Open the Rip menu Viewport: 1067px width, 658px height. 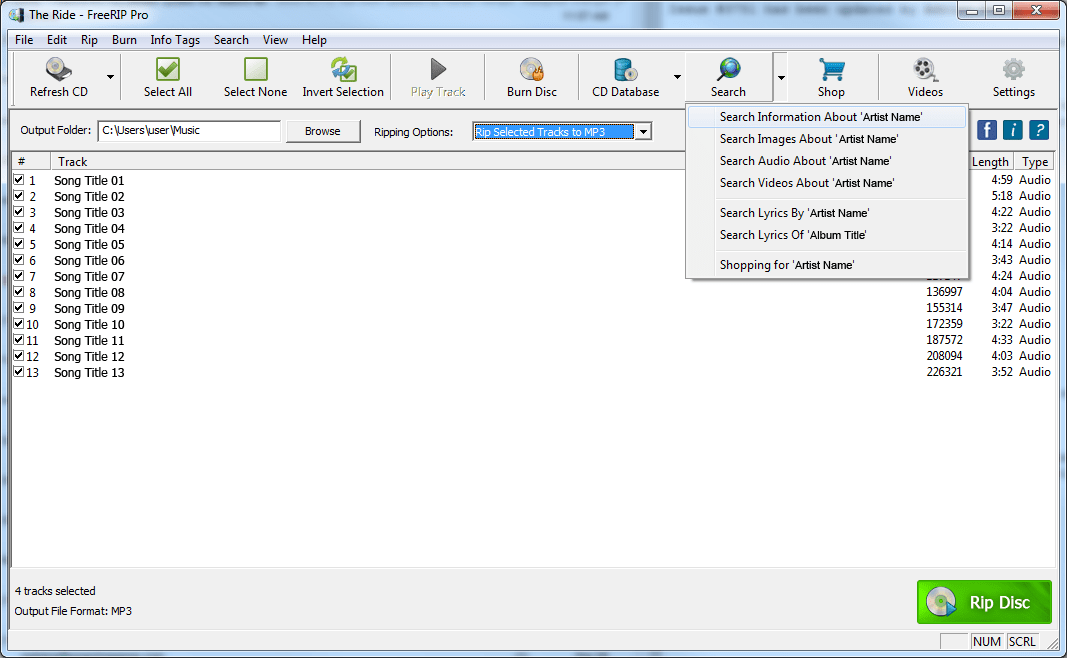click(x=89, y=40)
